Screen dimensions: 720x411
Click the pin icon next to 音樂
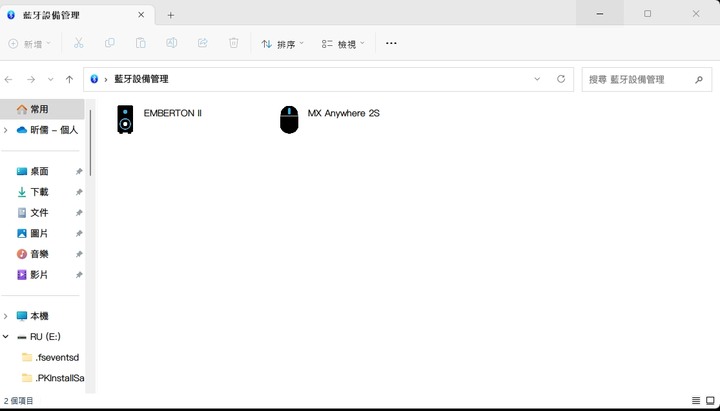point(79,254)
